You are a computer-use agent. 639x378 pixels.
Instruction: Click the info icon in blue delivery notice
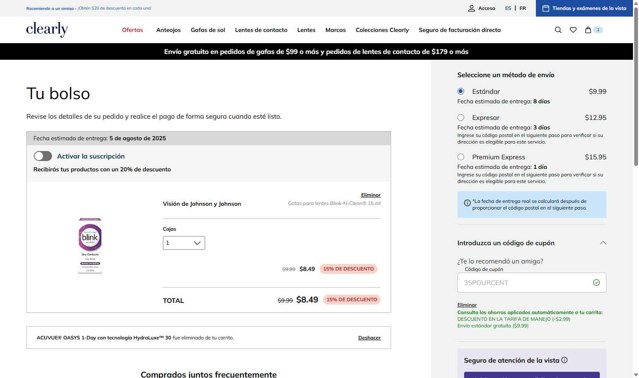point(467,203)
